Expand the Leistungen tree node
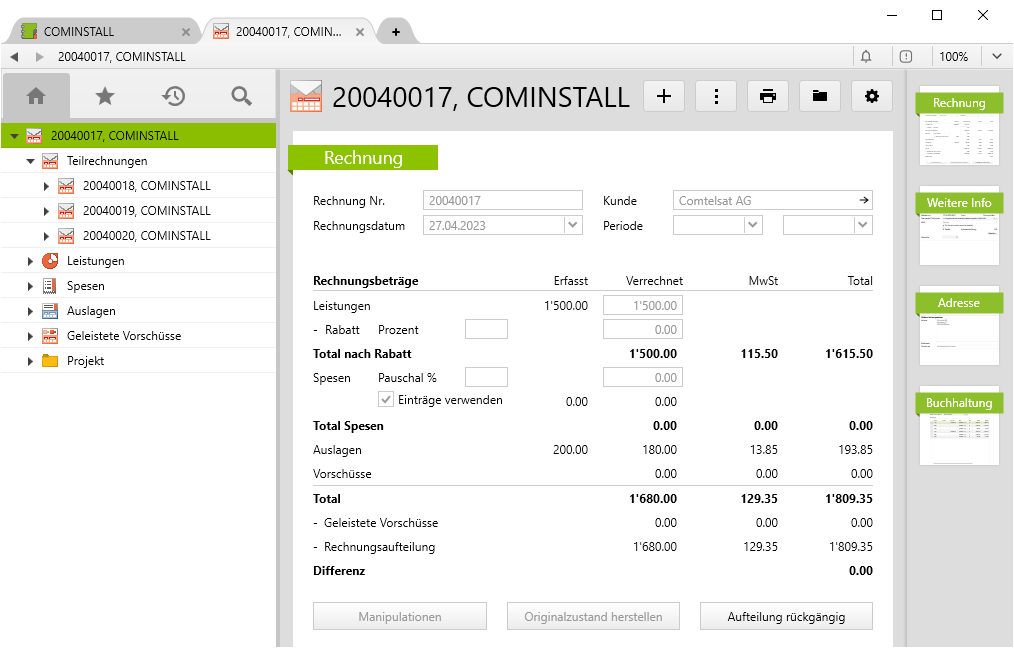The image size is (1014, 648). (31, 261)
